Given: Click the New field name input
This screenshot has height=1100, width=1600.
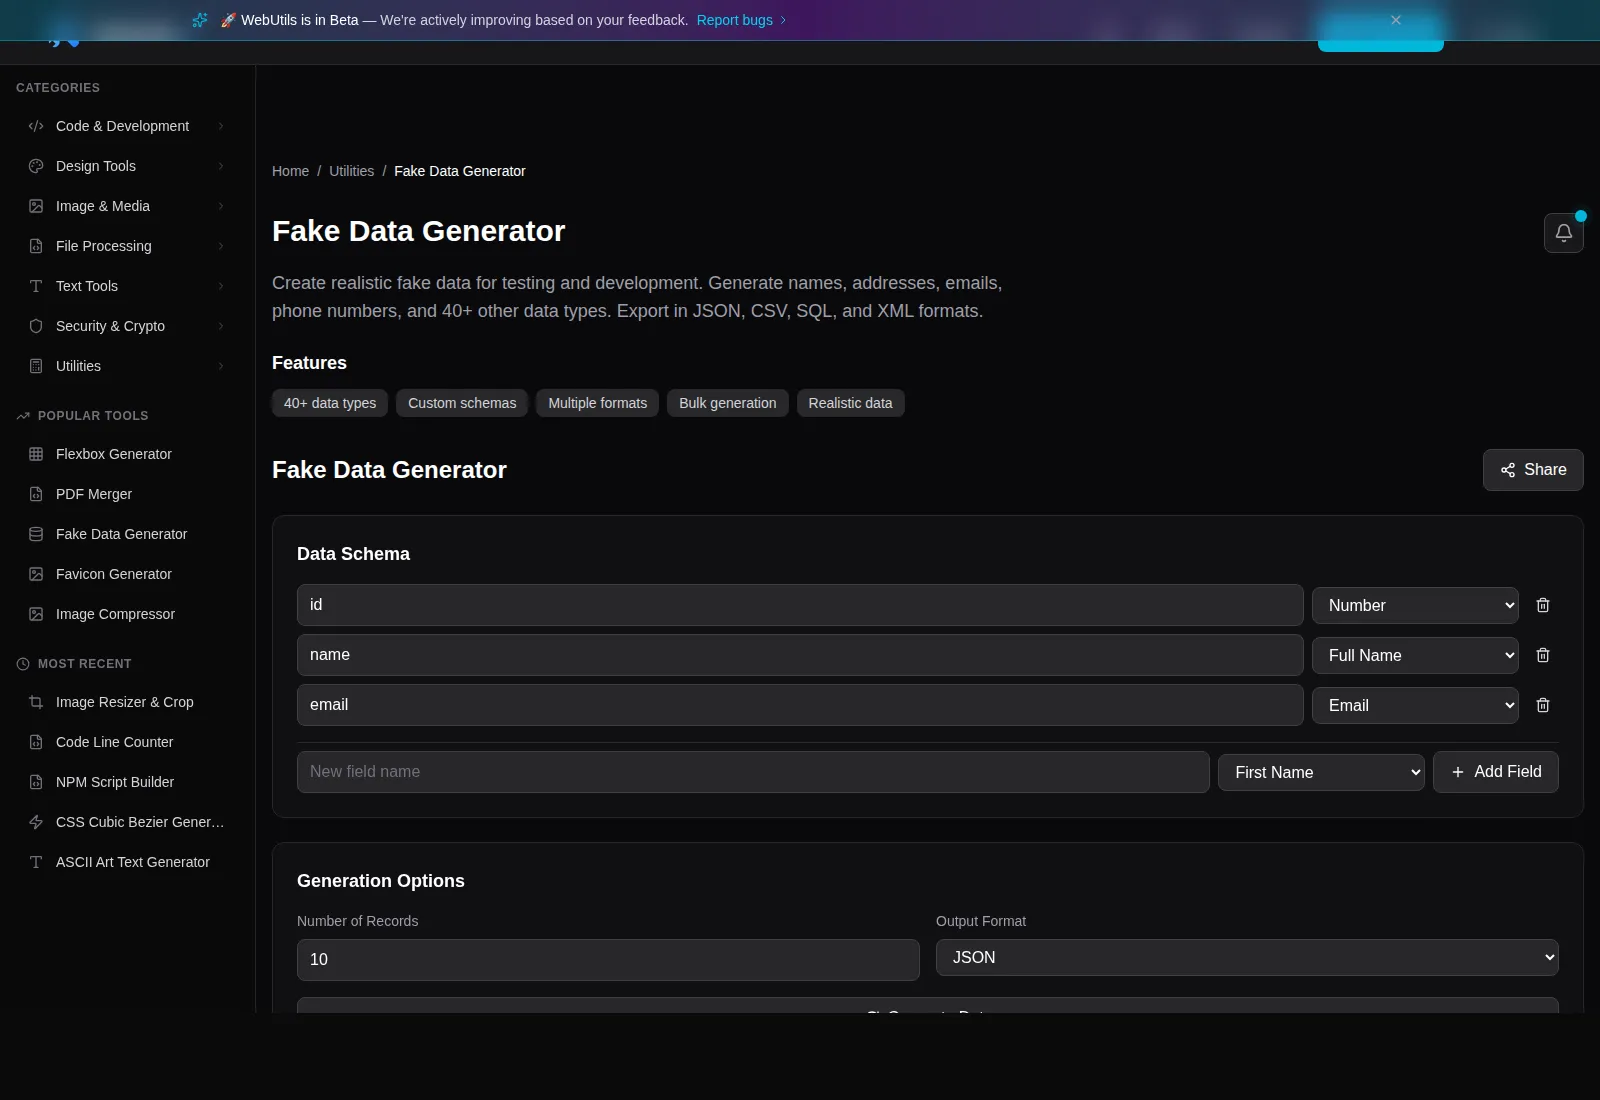Looking at the screenshot, I should pyautogui.click(x=753, y=772).
